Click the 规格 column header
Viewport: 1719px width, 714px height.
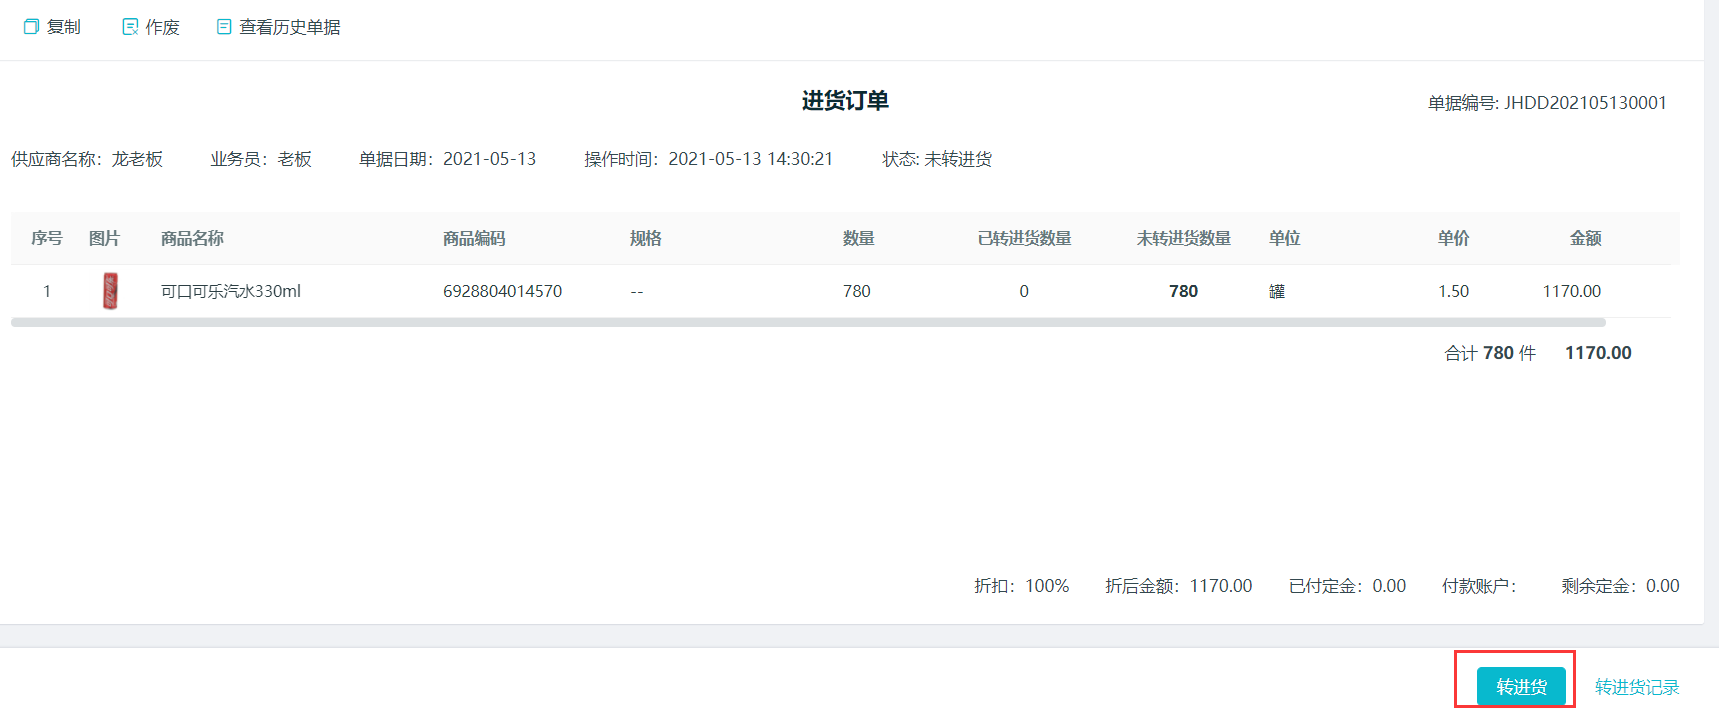[645, 238]
